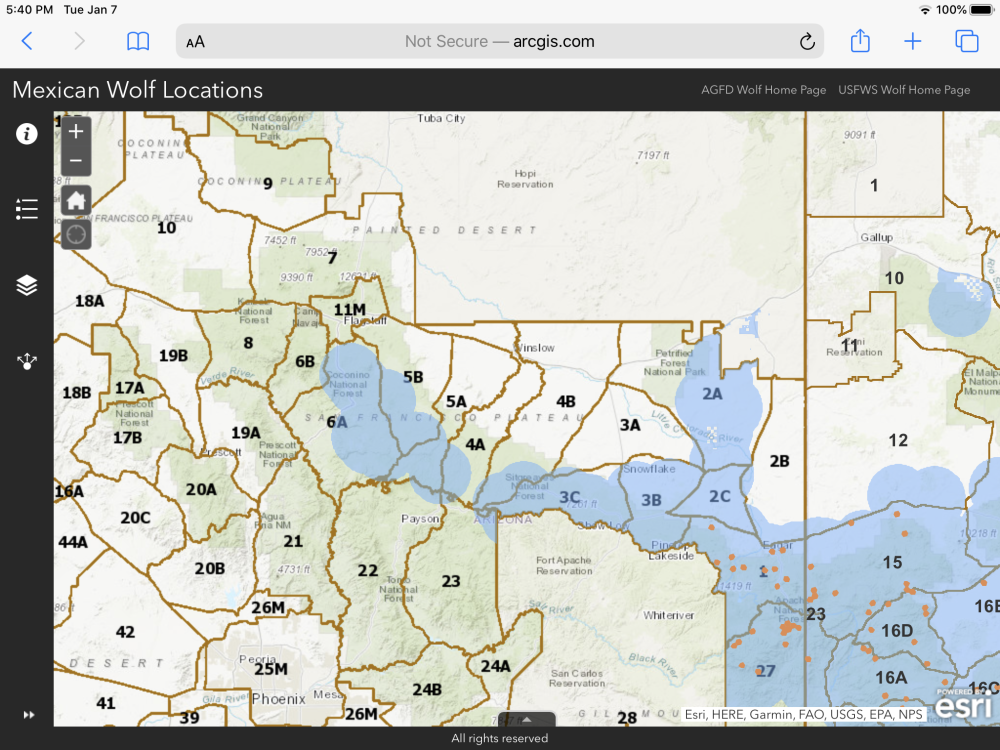This screenshot has height=750, width=1000.
Task: Open the layers stack icon
Action: point(27,286)
